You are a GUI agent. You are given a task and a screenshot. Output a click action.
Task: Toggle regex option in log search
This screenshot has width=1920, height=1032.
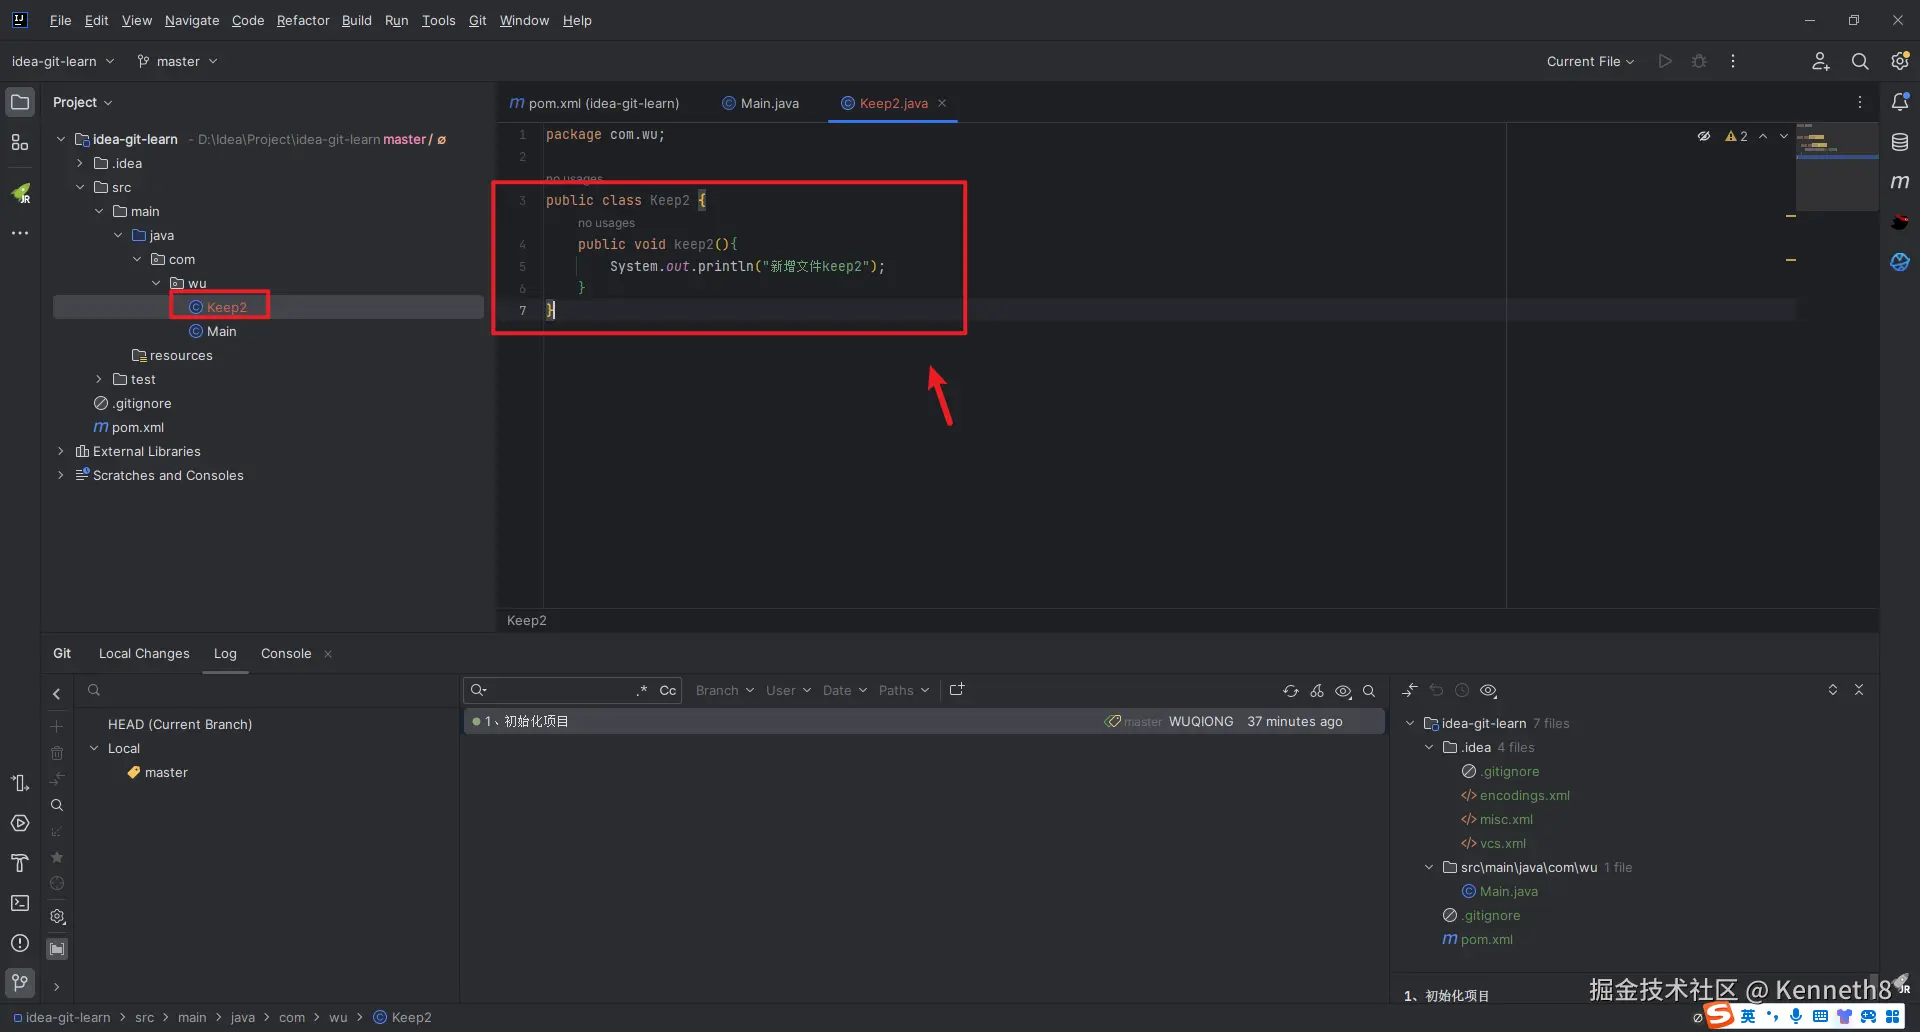(642, 690)
